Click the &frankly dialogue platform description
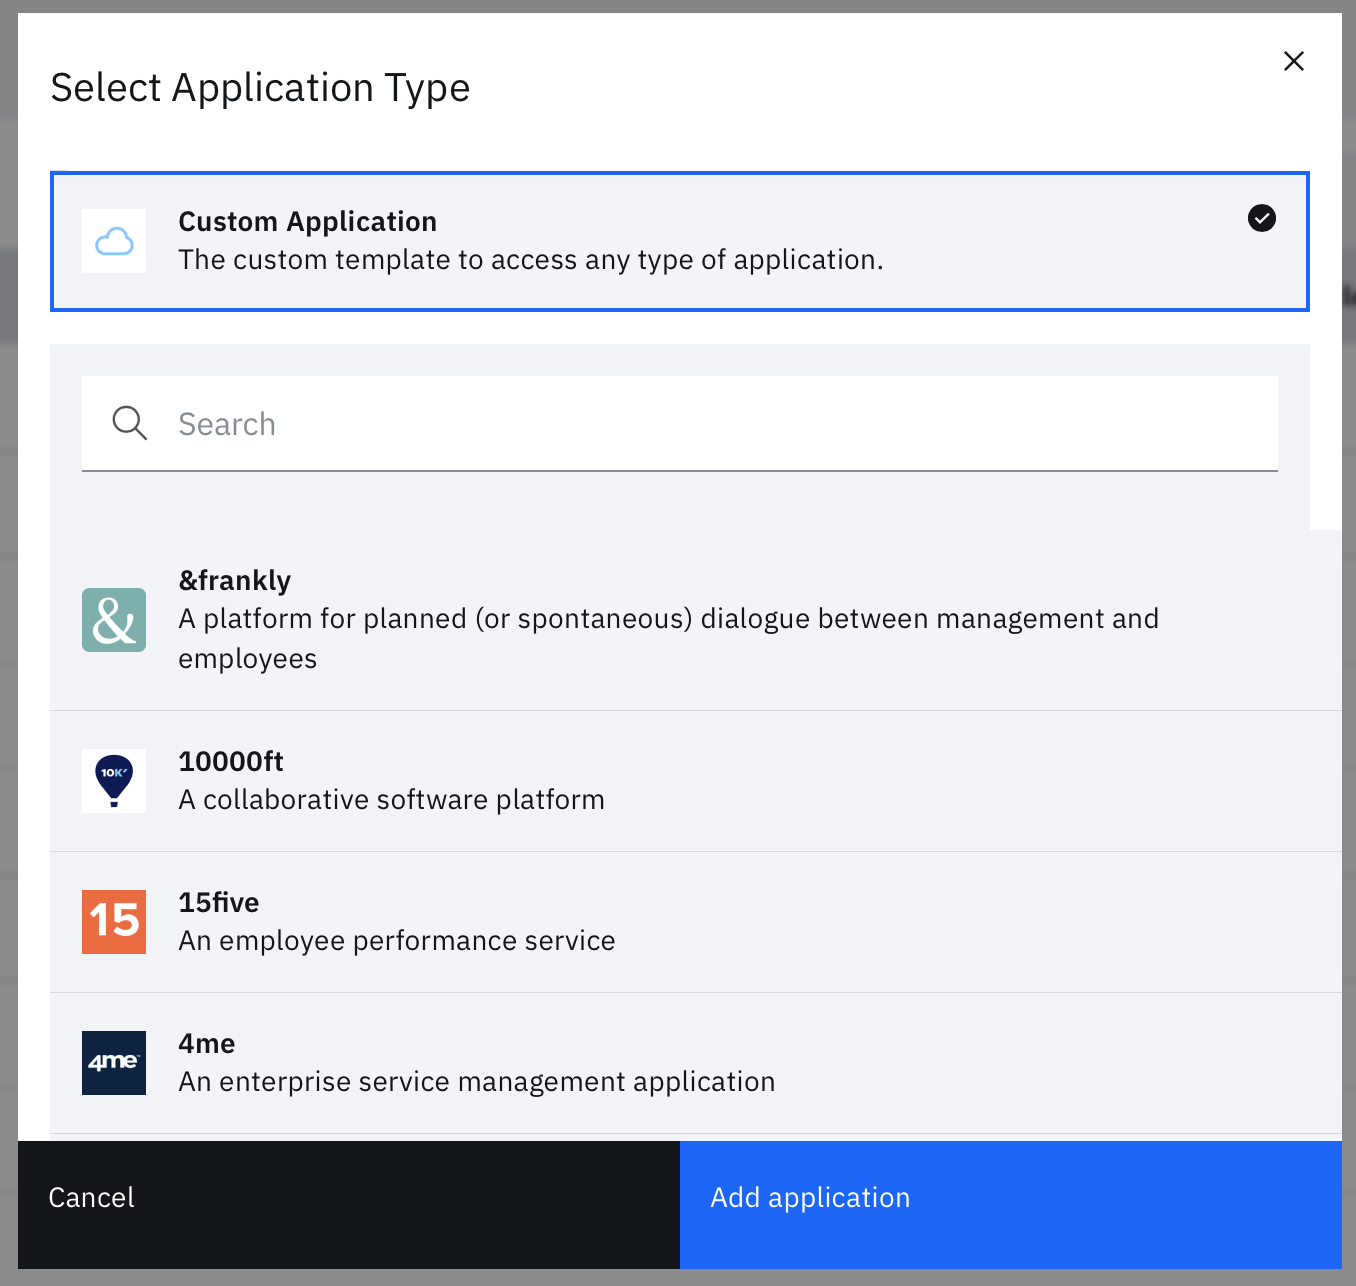This screenshot has width=1356, height=1286. 669,639
